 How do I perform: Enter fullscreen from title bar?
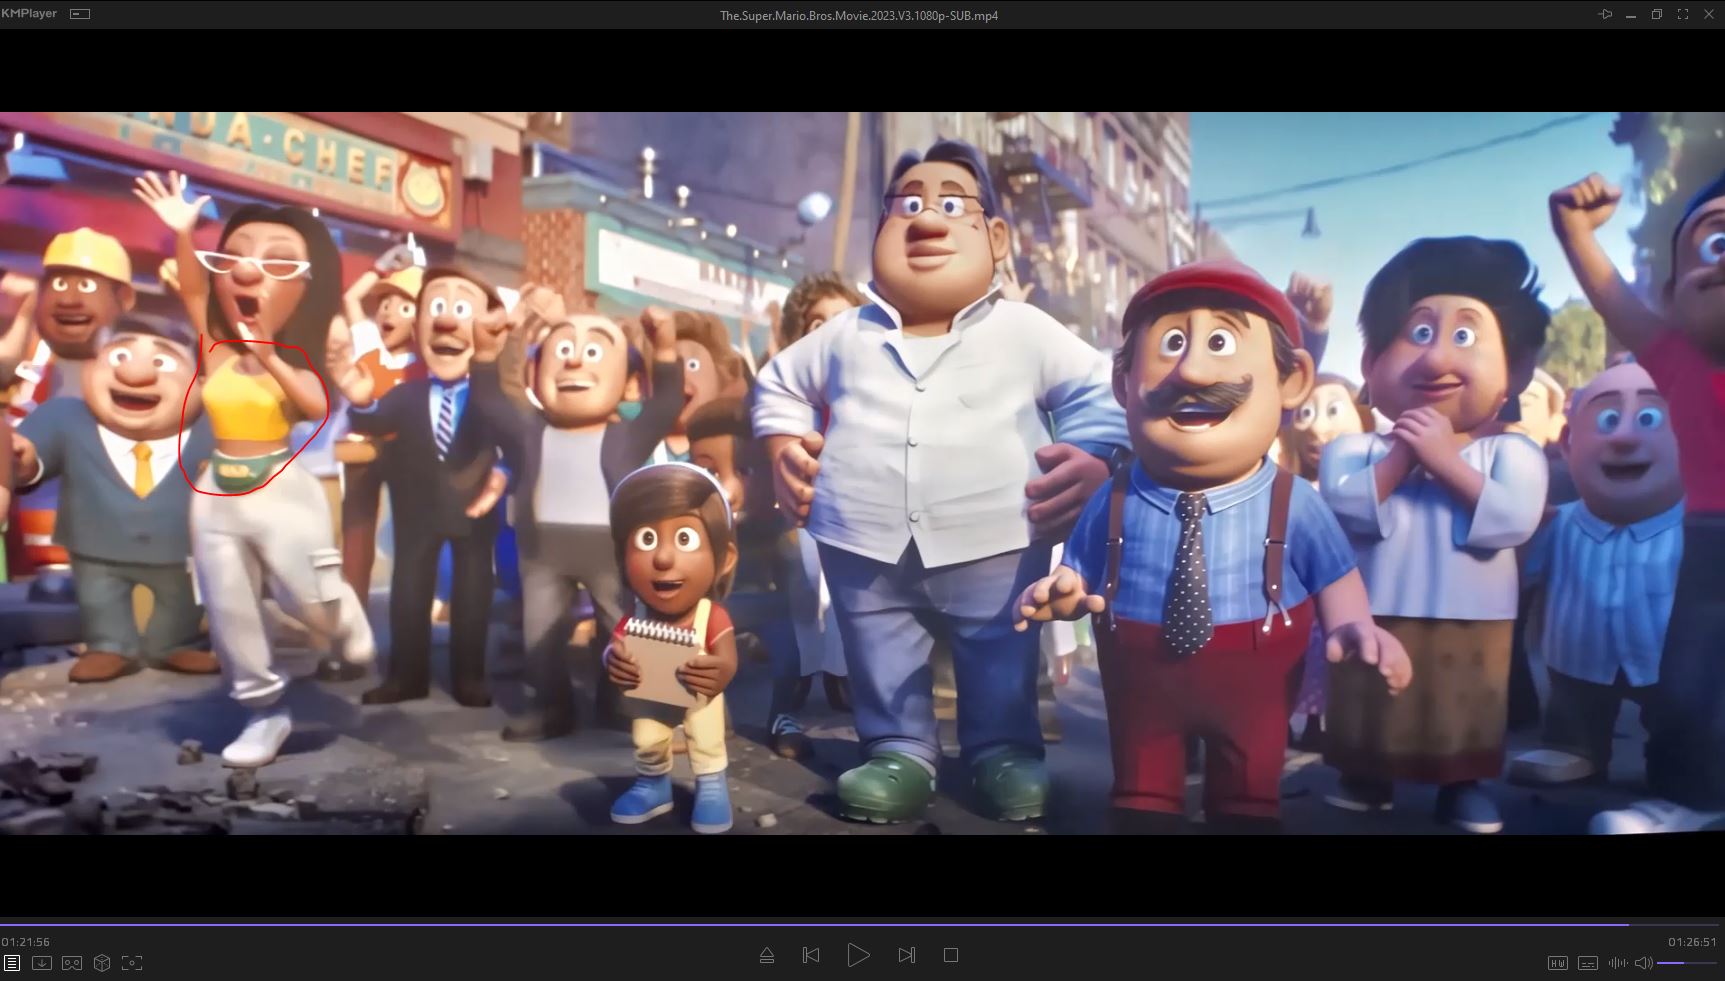pyautogui.click(x=1683, y=14)
